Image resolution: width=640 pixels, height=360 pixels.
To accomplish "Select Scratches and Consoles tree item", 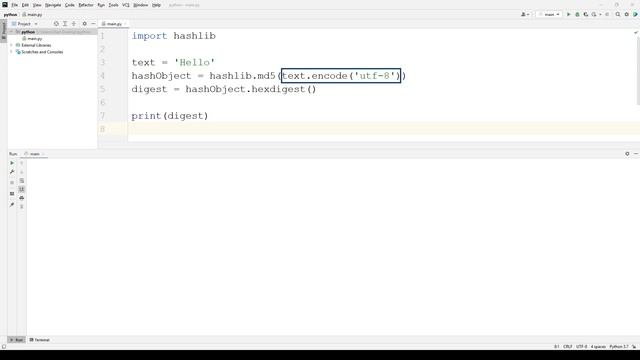I will tap(39, 52).
